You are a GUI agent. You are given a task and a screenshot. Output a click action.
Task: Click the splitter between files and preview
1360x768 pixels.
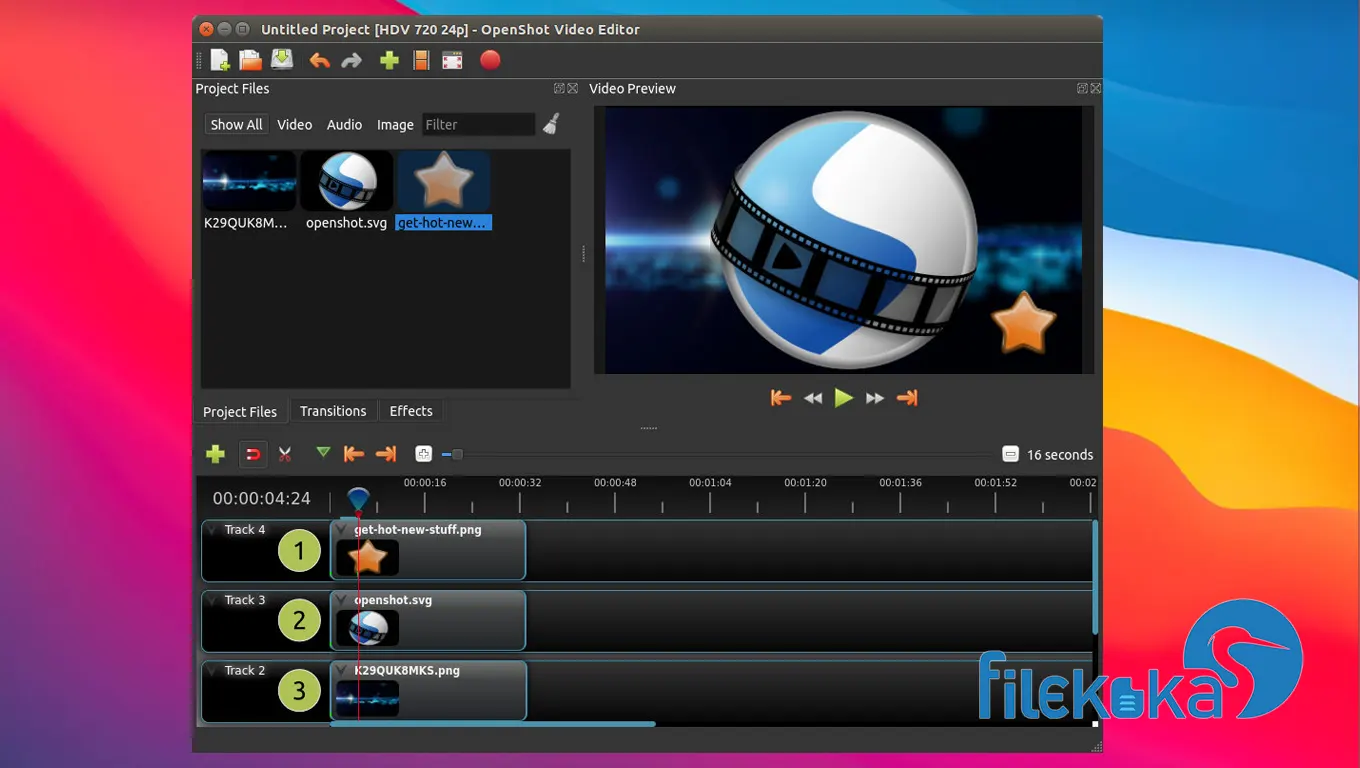point(584,255)
